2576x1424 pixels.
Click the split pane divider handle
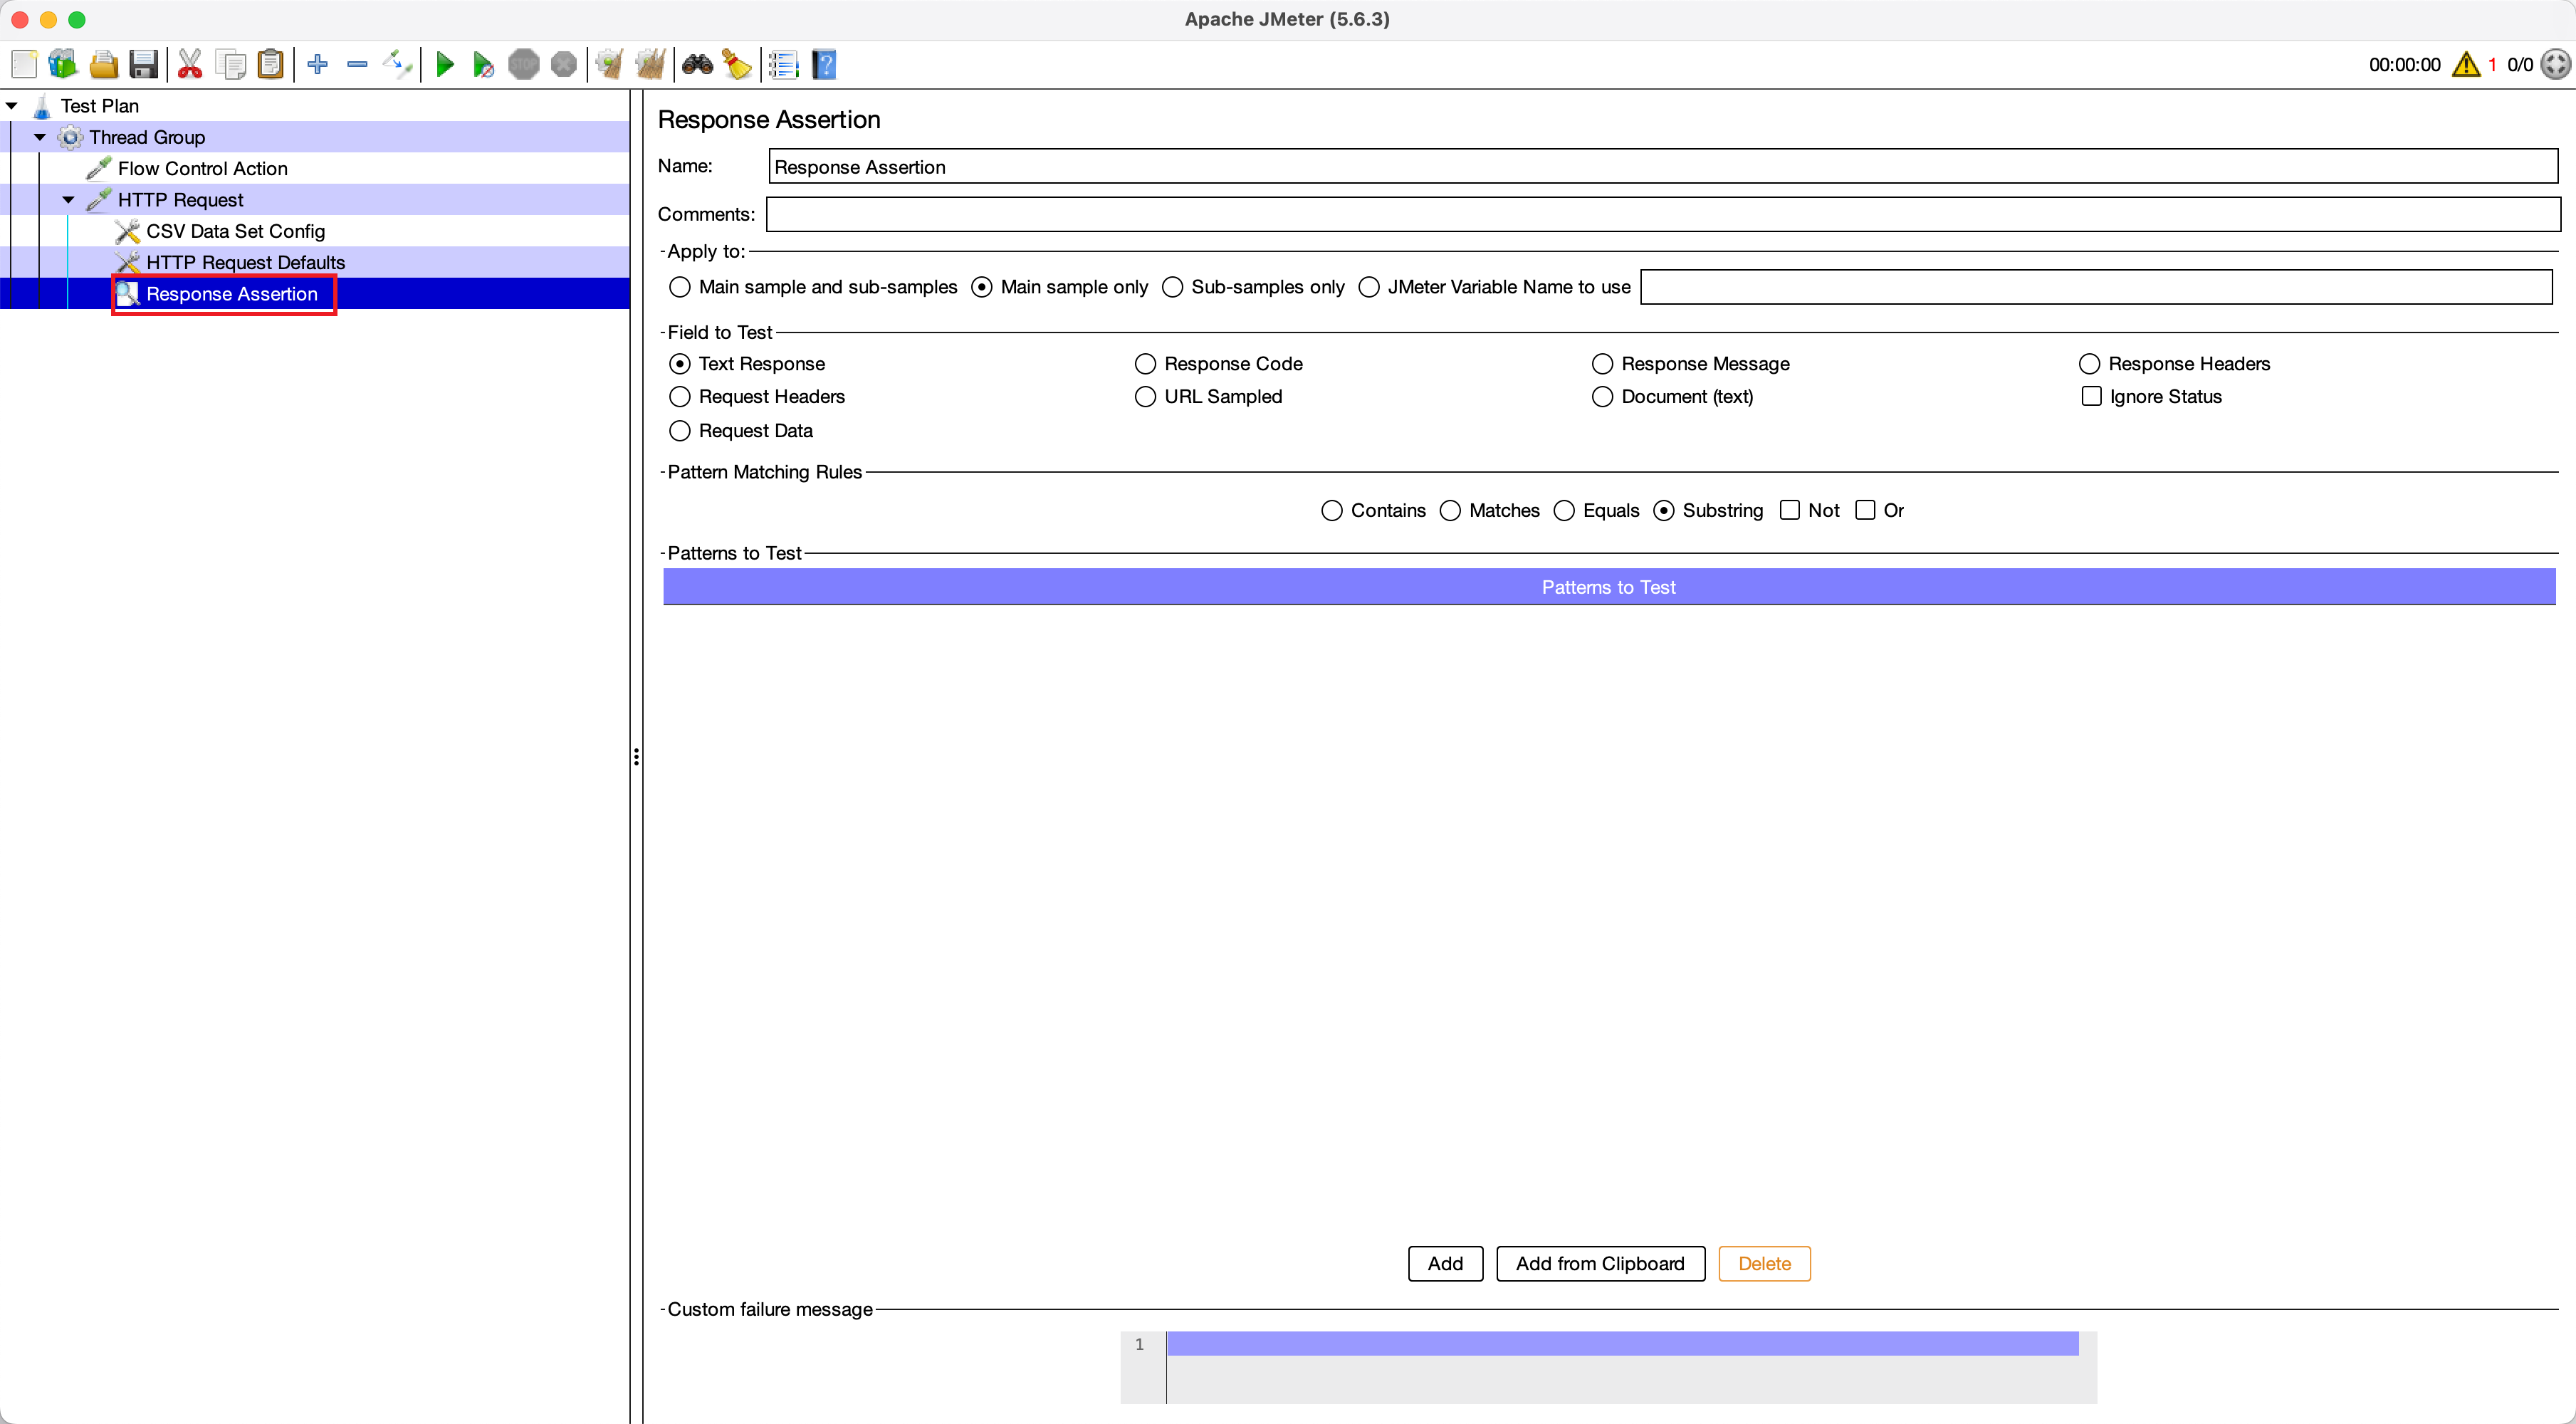(636, 757)
